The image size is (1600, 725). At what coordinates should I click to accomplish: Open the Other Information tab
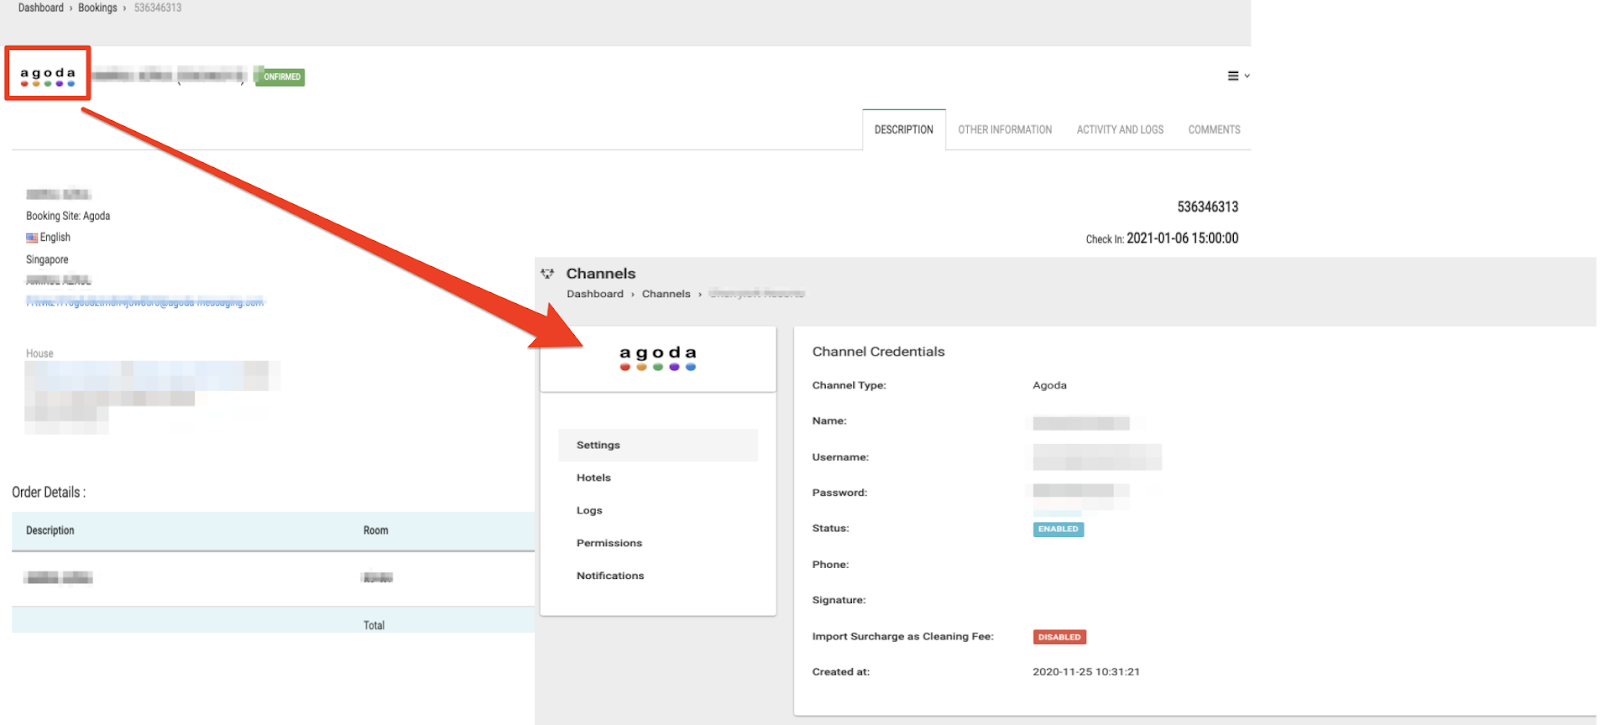tap(1005, 130)
